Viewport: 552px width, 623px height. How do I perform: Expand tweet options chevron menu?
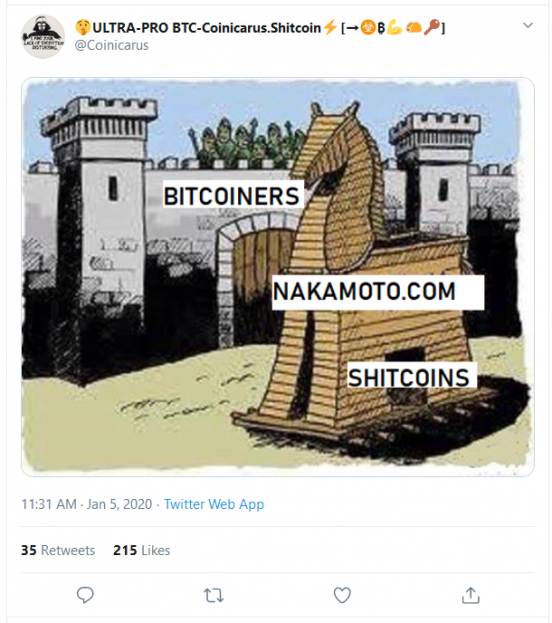click(x=527, y=25)
